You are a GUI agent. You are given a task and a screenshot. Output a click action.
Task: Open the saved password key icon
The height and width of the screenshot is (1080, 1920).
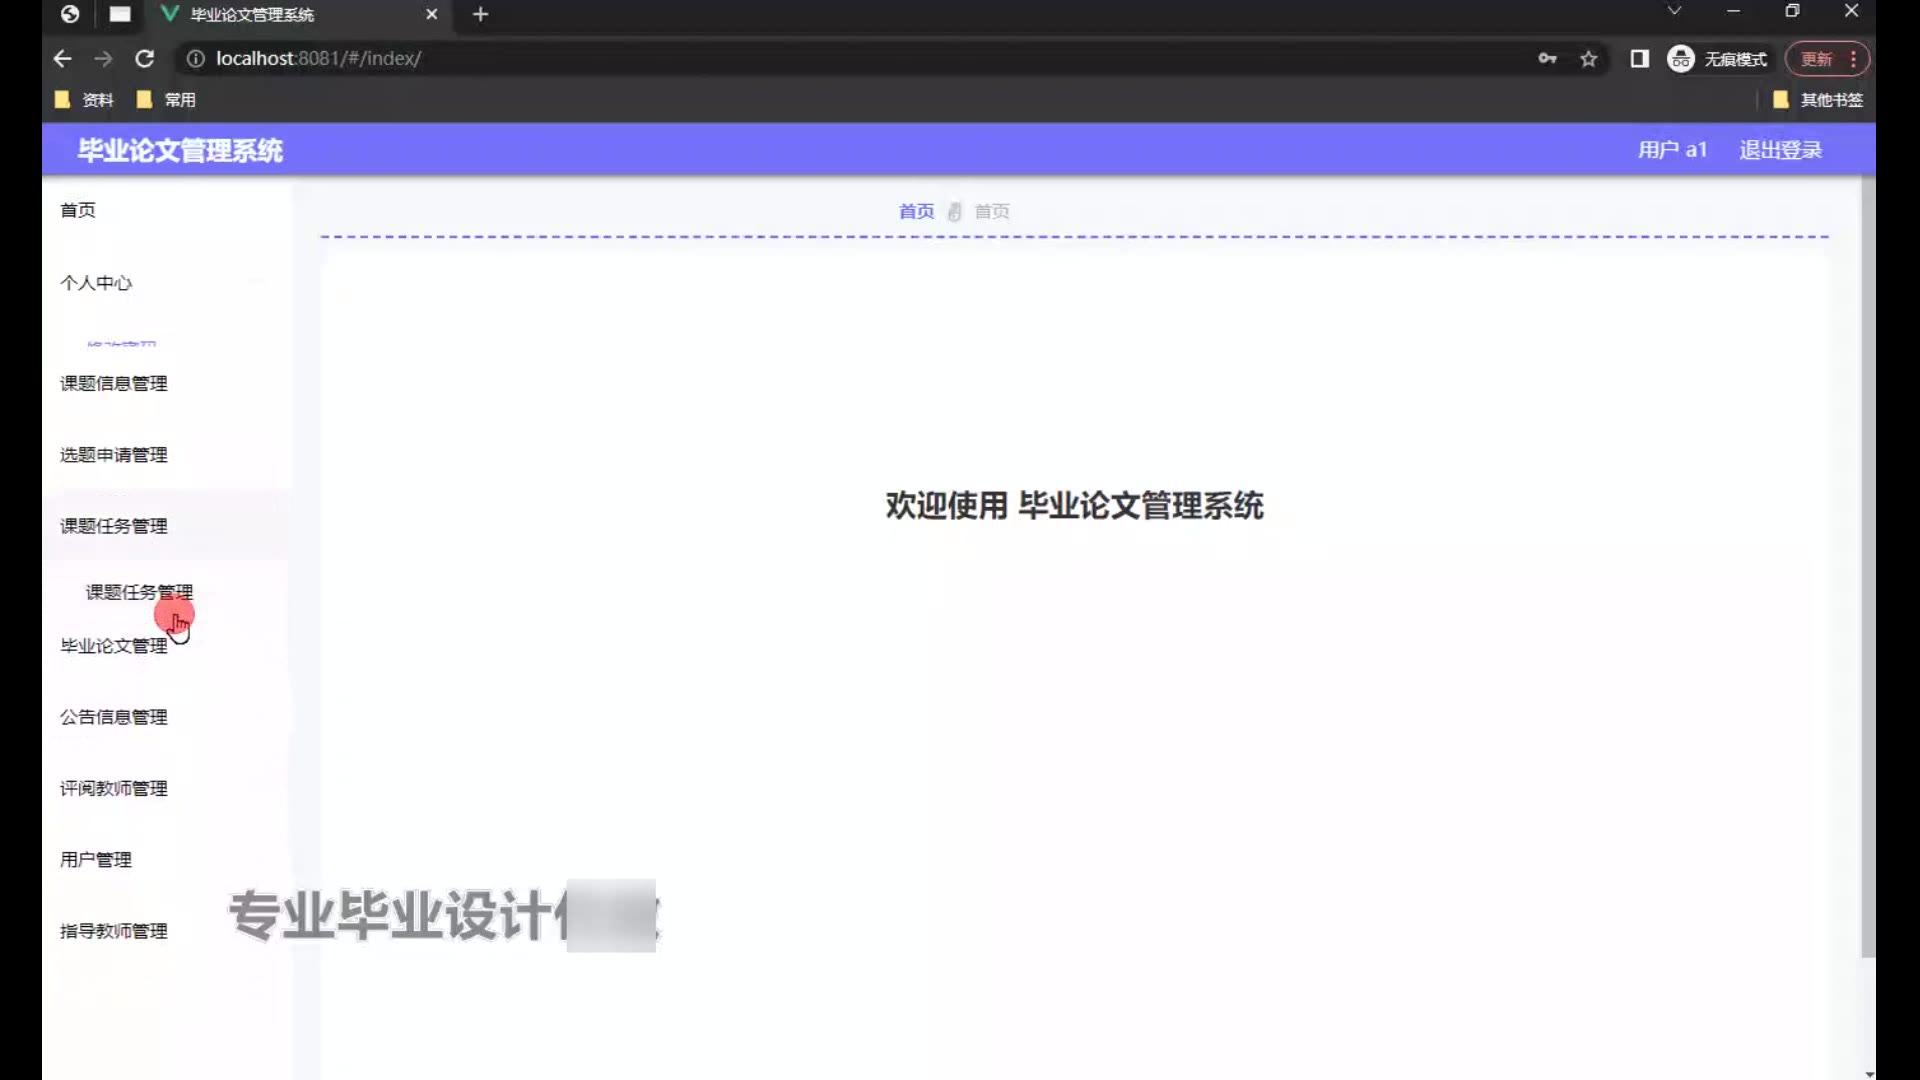pyautogui.click(x=1547, y=59)
